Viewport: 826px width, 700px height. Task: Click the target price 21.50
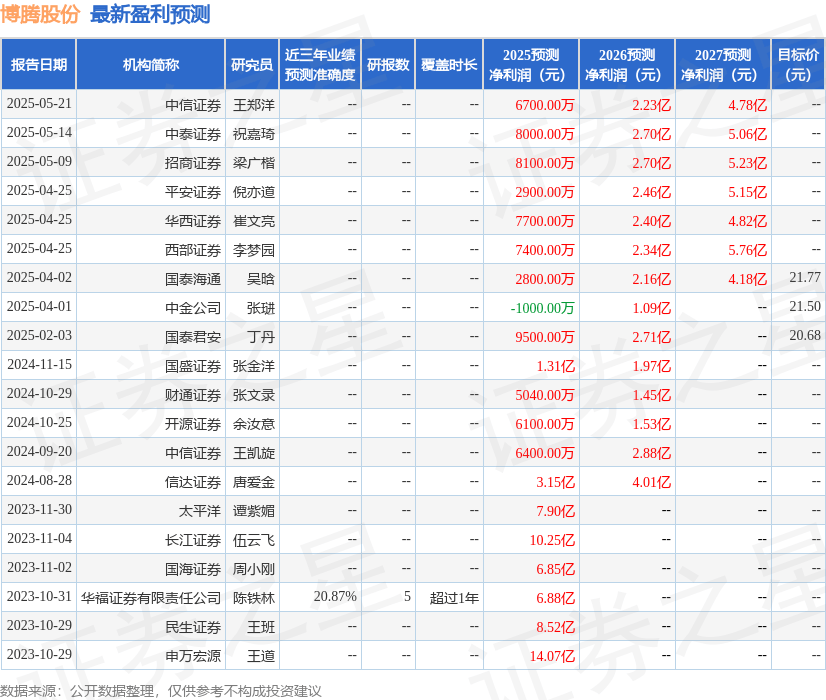pyautogui.click(x=805, y=307)
